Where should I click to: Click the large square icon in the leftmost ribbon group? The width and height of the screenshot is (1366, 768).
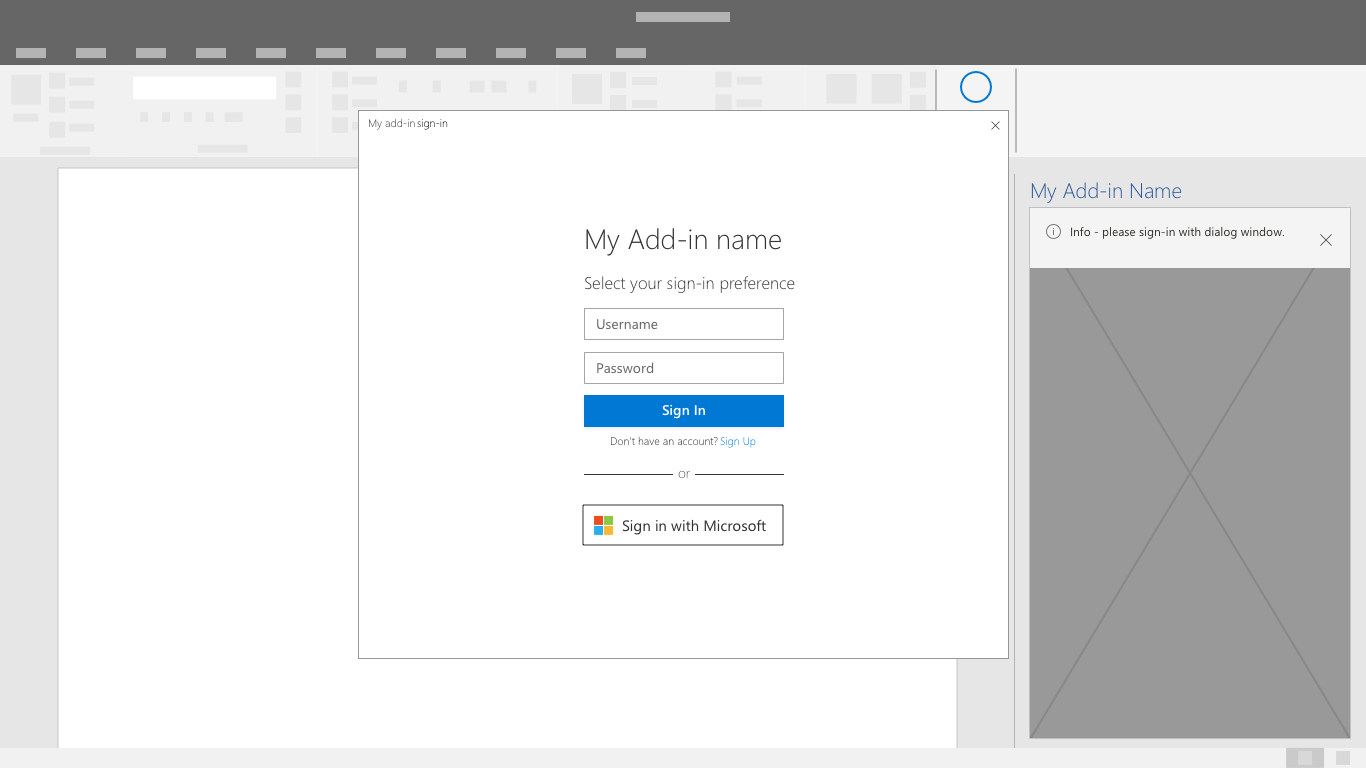point(26,90)
